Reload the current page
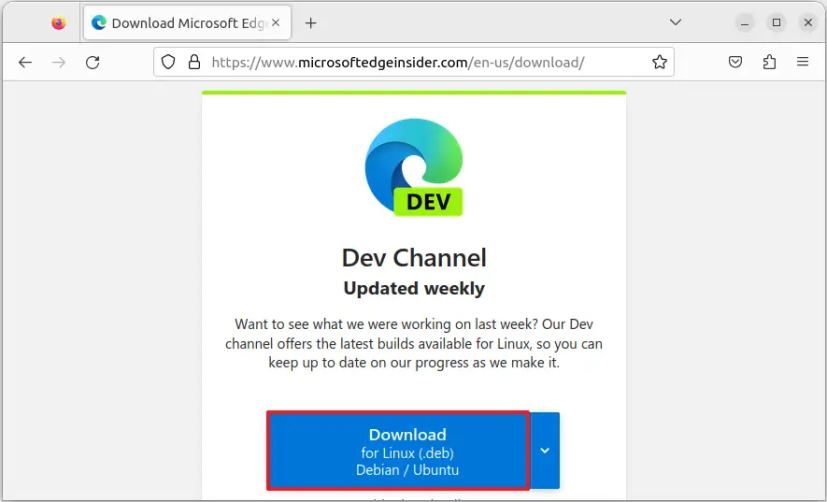This screenshot has height=502, width=827. [x=92, y=62]
